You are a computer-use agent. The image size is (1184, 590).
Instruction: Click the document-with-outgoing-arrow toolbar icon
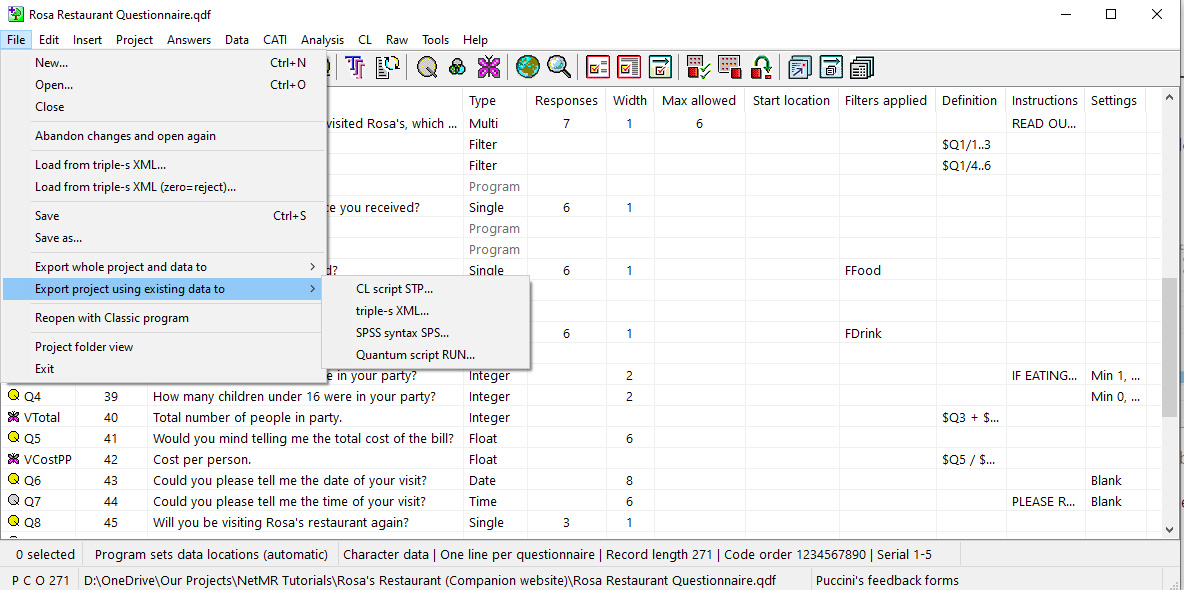(800, 67)
